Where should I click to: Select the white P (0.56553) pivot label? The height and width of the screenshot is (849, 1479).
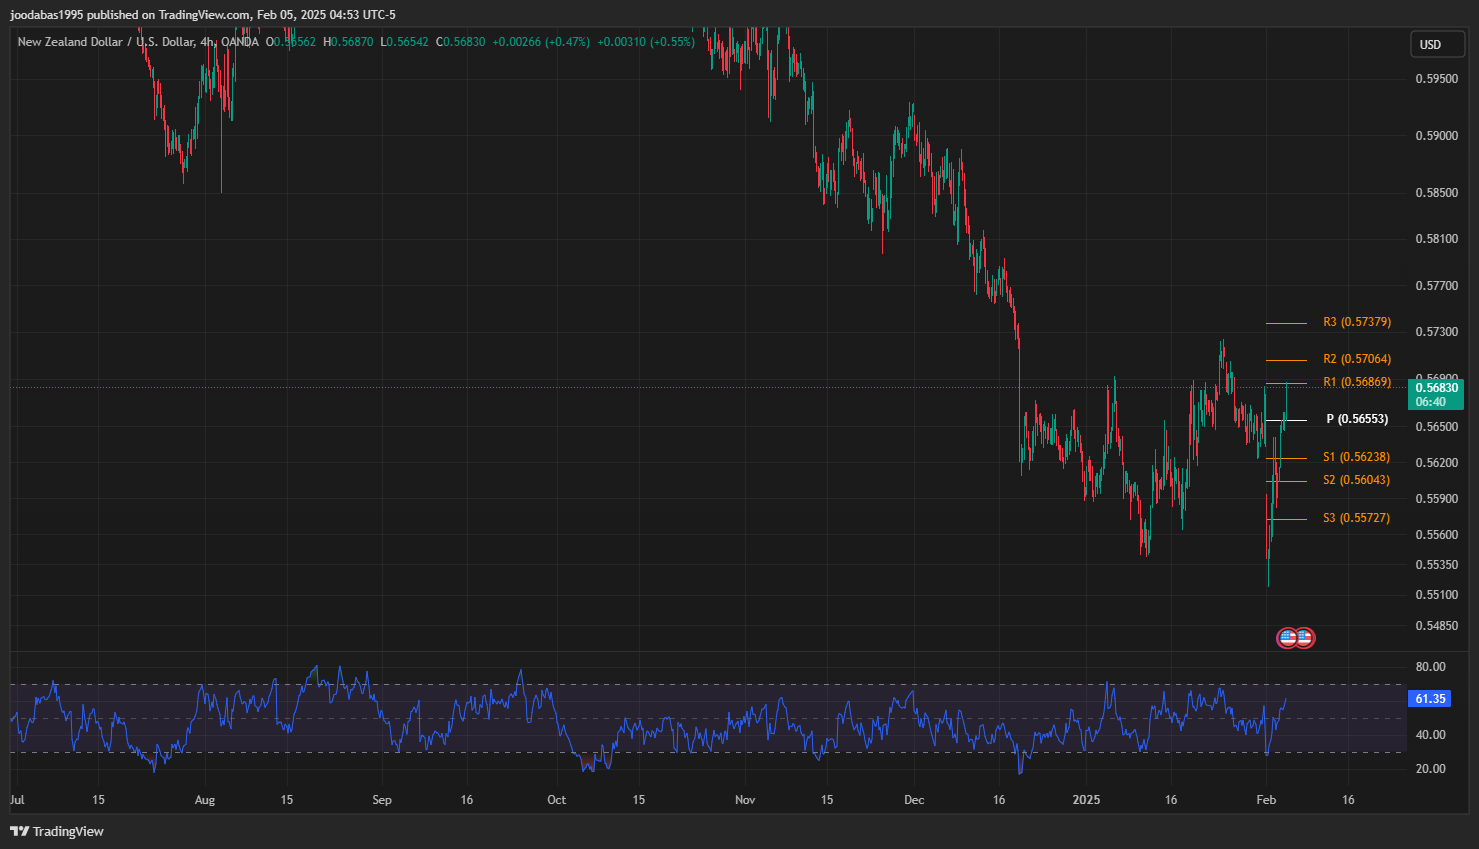pyautogui.click(x=1356, y=420)
